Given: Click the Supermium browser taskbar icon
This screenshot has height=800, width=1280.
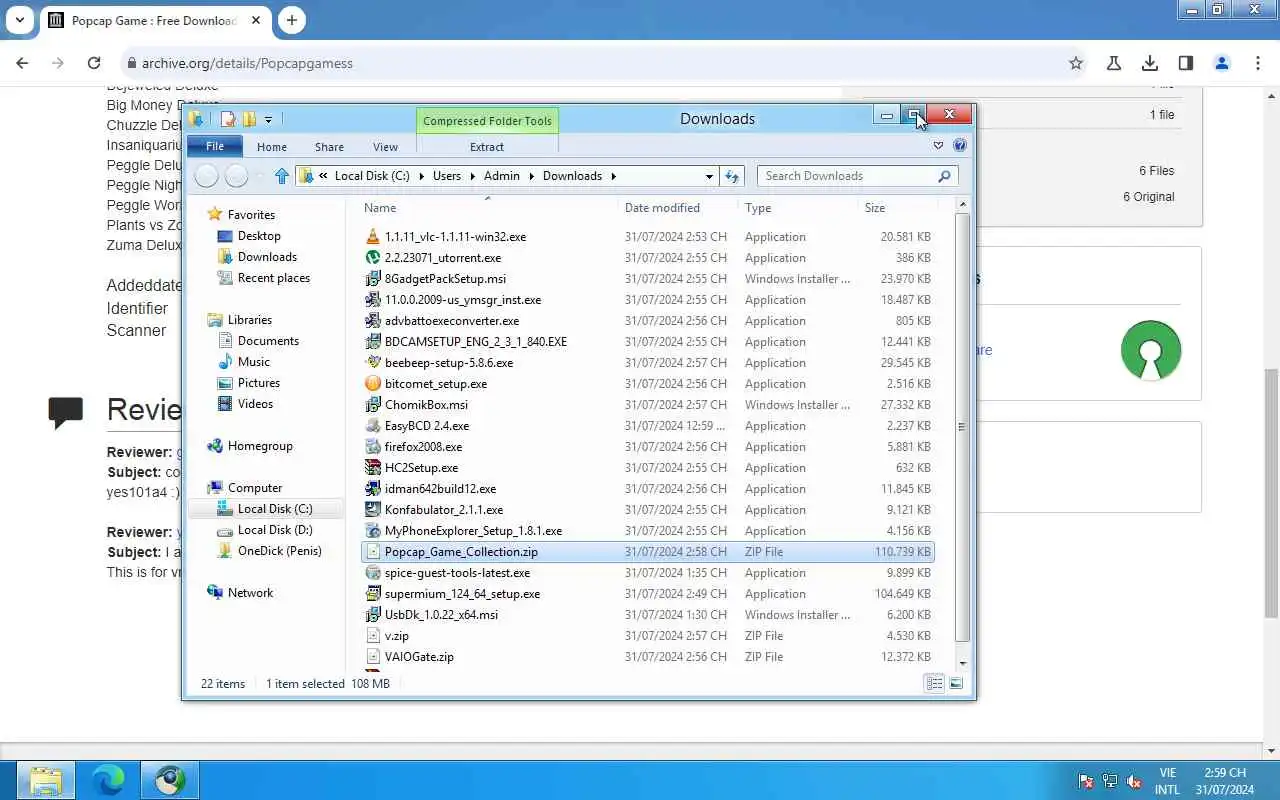Looking at the screenshot, I should tap(170, 780).
